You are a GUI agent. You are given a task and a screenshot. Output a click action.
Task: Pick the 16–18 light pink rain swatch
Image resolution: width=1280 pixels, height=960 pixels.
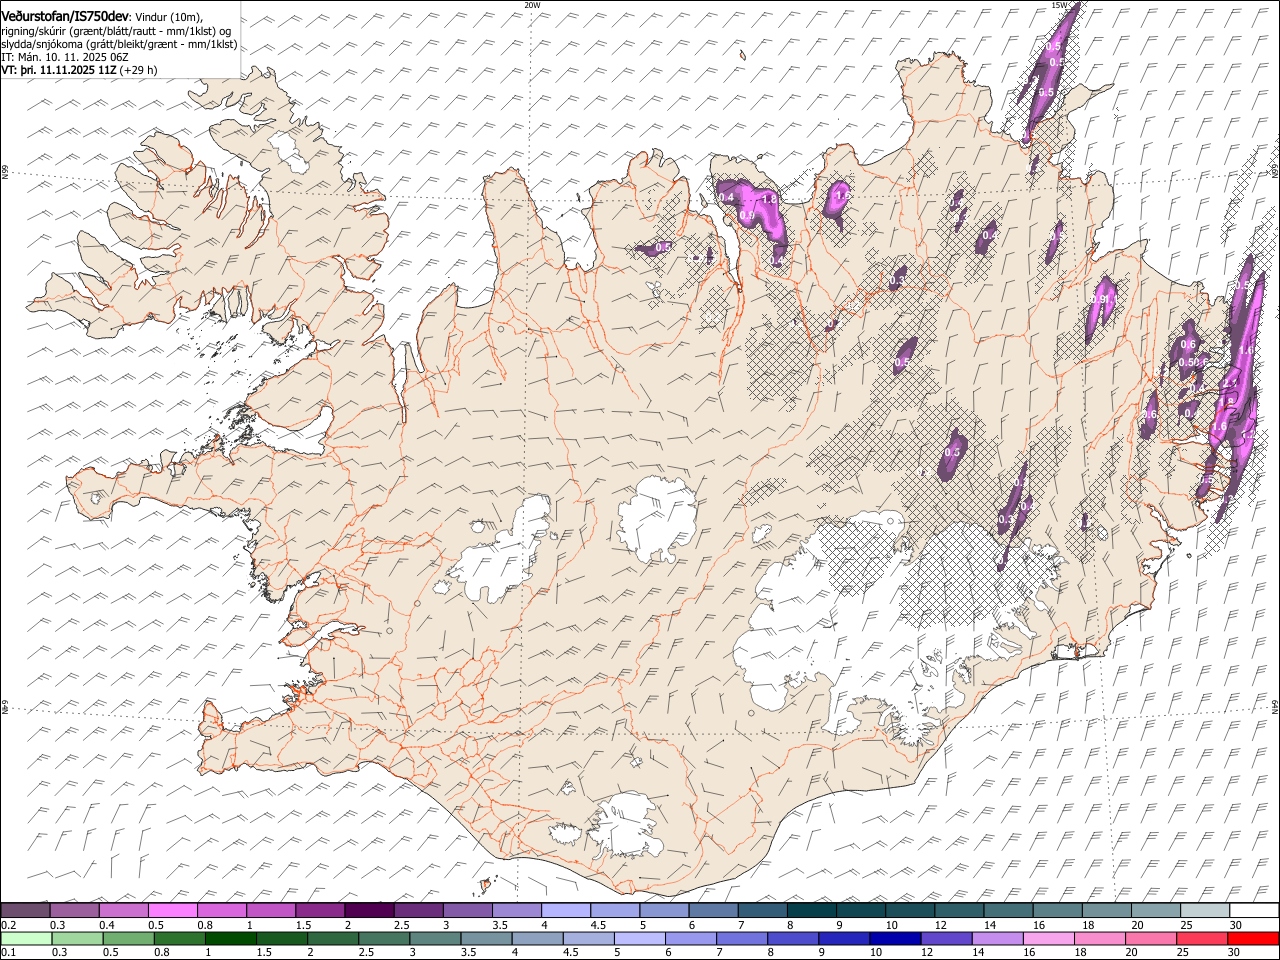[x=1048, y=938]
